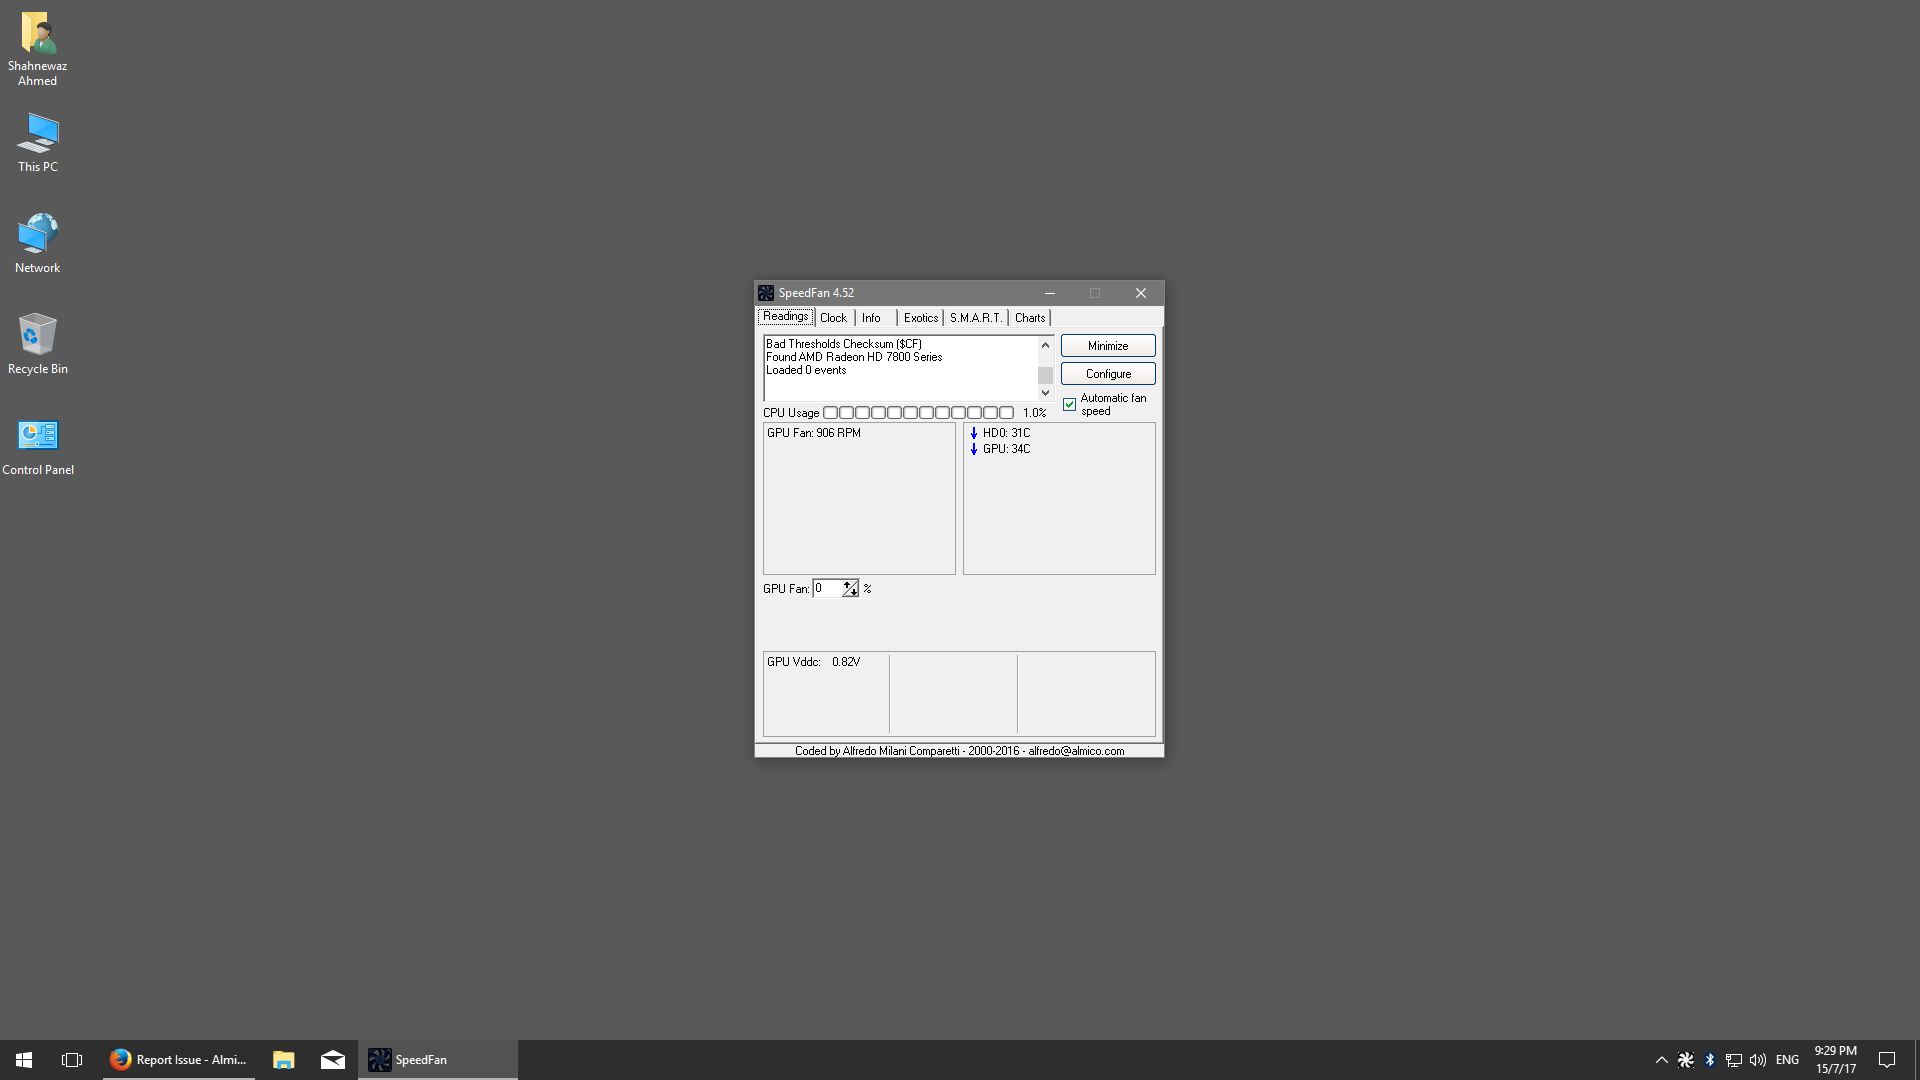The width and height of the screenshot is (1920, 1080).
Task: Close the SpeedFan window
Action: [x=1141, y=293]
